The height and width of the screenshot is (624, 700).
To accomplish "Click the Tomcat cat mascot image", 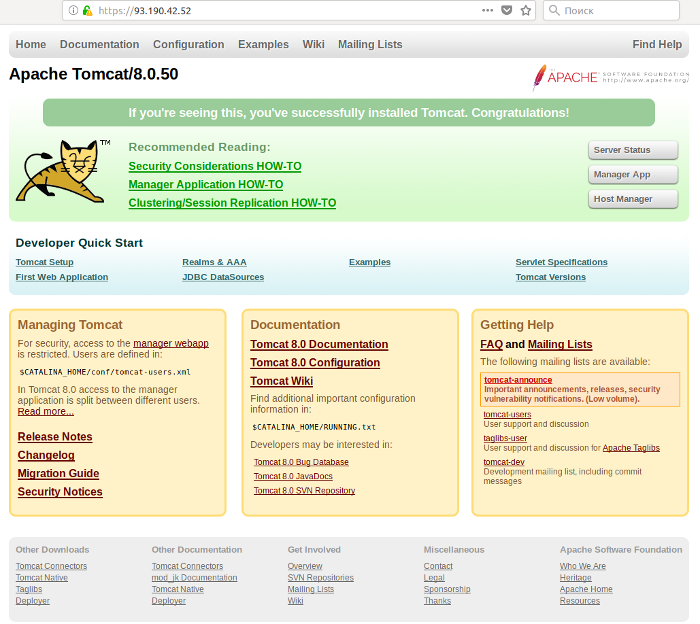I will pyautogui.click(x=62, y=171).
